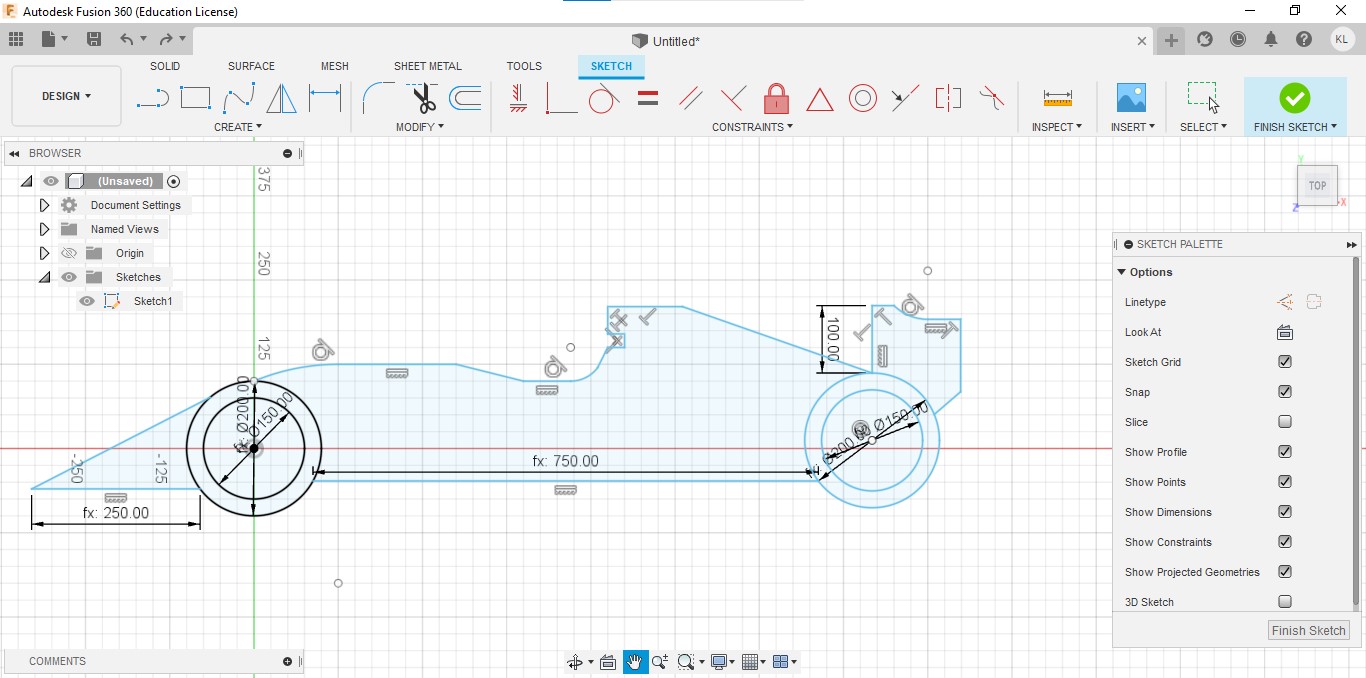The height and width of the screenshot is (678, 1366).
Task: Choose the Mirror sketch tool
Action: tap(282, 98)
